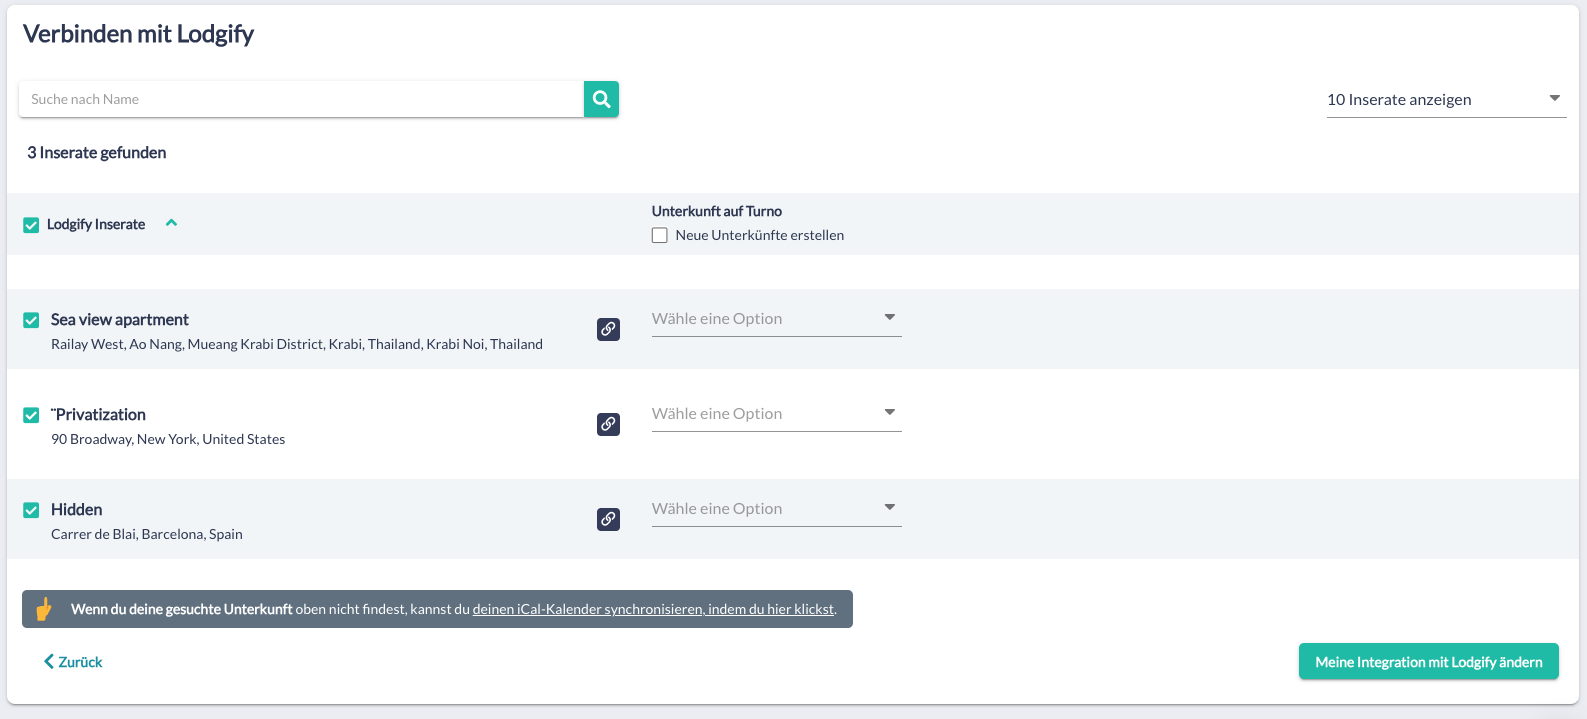This screenshot has height=719, width=1587.
Task: Click the link icon for Privatization listing
Action: 608,424
